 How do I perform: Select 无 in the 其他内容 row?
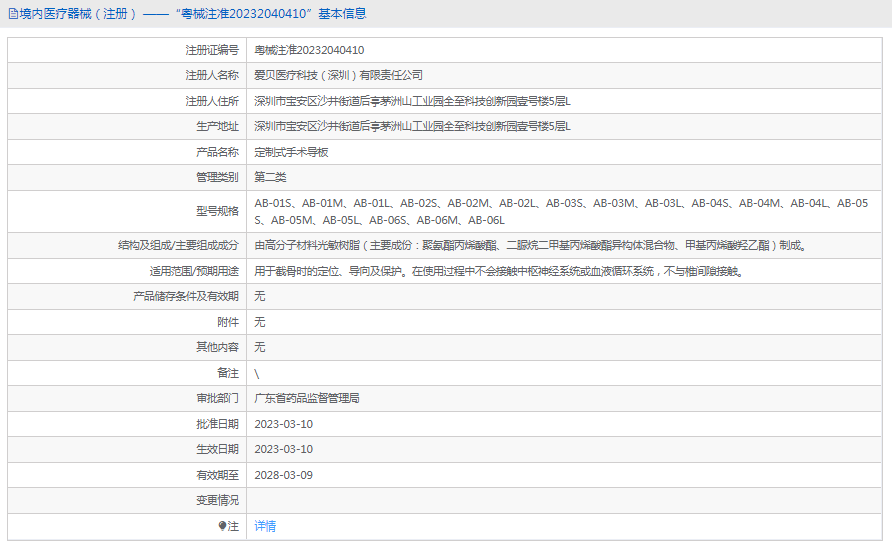pos(259,347)
